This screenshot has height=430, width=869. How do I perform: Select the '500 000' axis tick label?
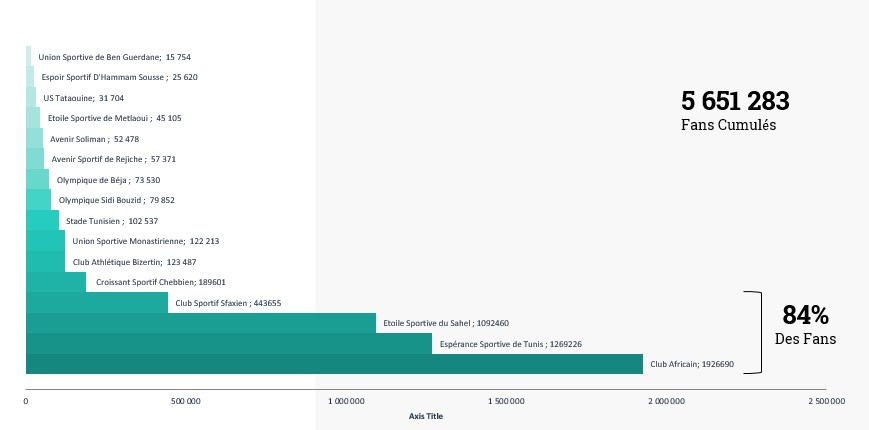click(186, 401)
